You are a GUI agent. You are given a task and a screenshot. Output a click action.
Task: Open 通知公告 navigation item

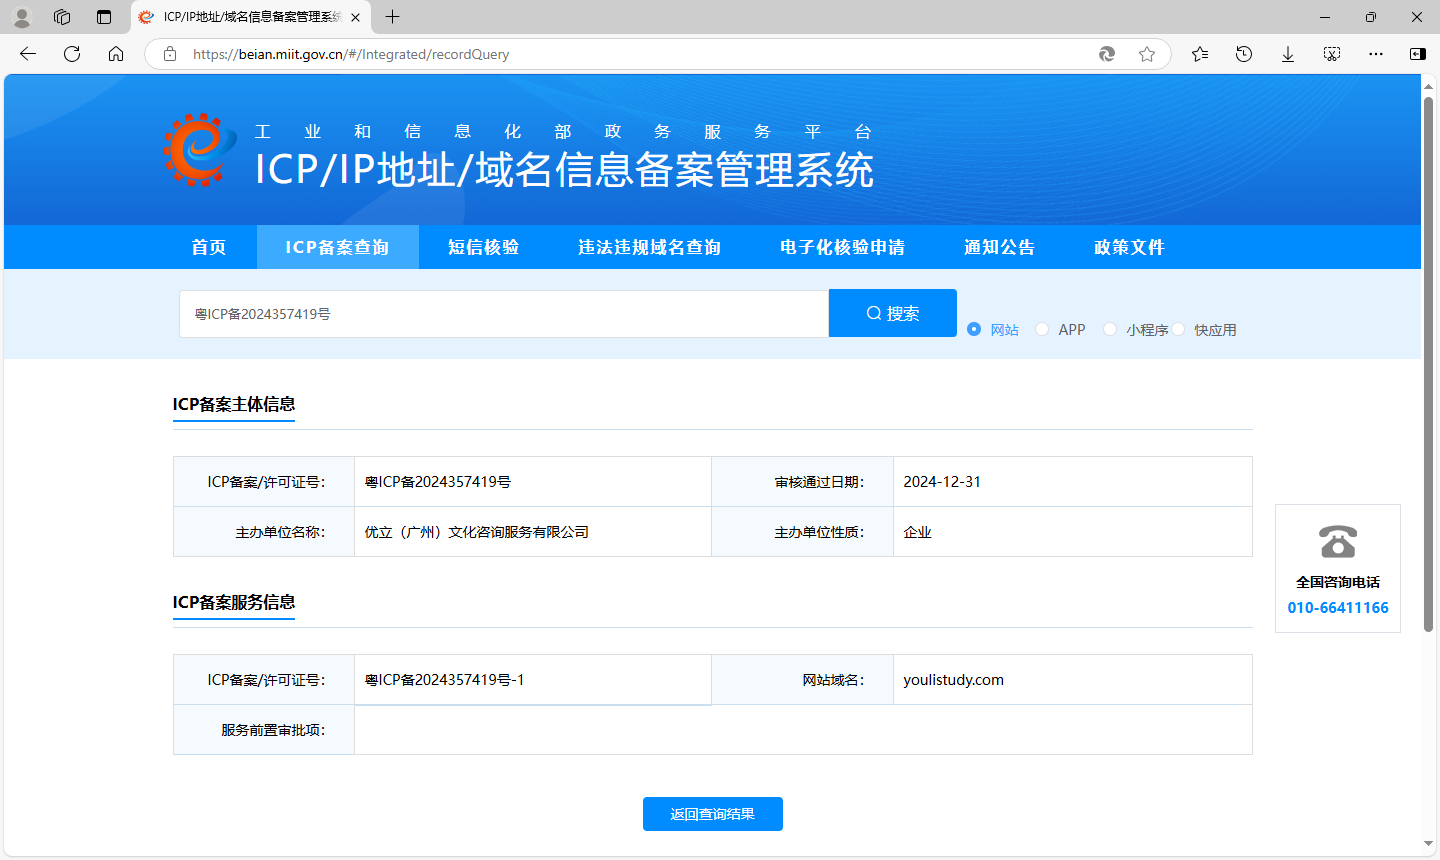click(x=1000, y=247)
